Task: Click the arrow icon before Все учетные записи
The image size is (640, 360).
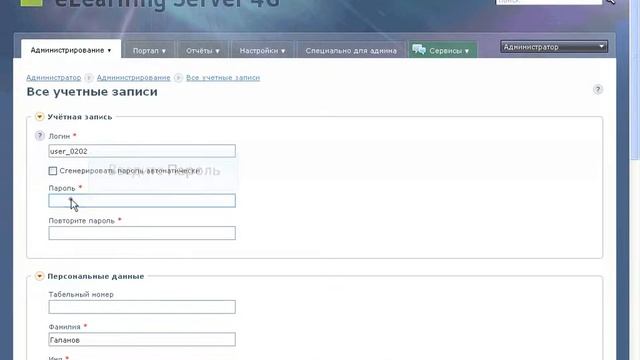Action: pos(178,78)
